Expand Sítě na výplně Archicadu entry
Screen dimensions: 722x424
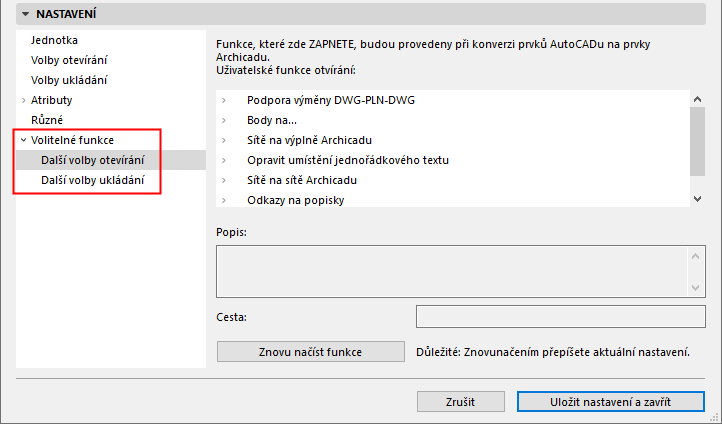225,140
